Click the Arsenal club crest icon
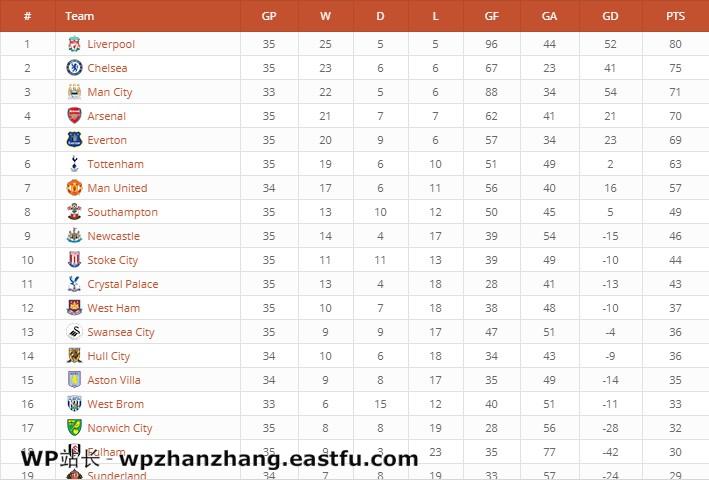The height and width of the screenshot is (480, 709). click(x=74, y=116)
